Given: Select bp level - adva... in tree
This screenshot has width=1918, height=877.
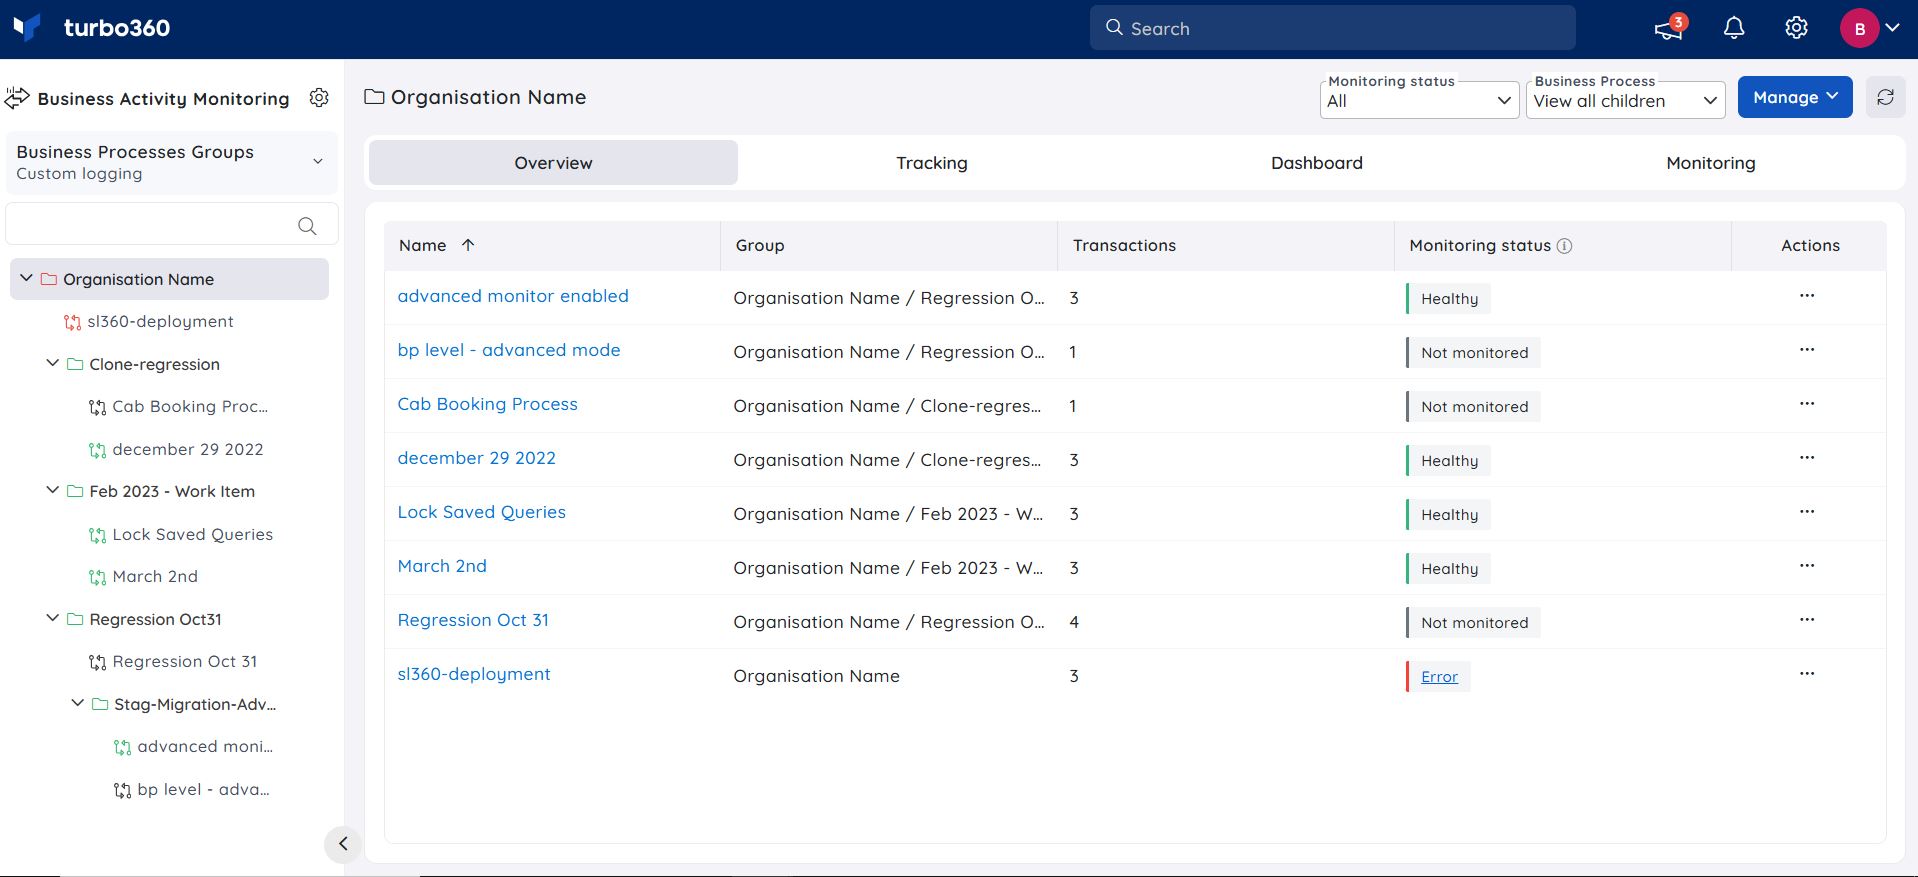Looking at the screenshot, I should 203,790.
